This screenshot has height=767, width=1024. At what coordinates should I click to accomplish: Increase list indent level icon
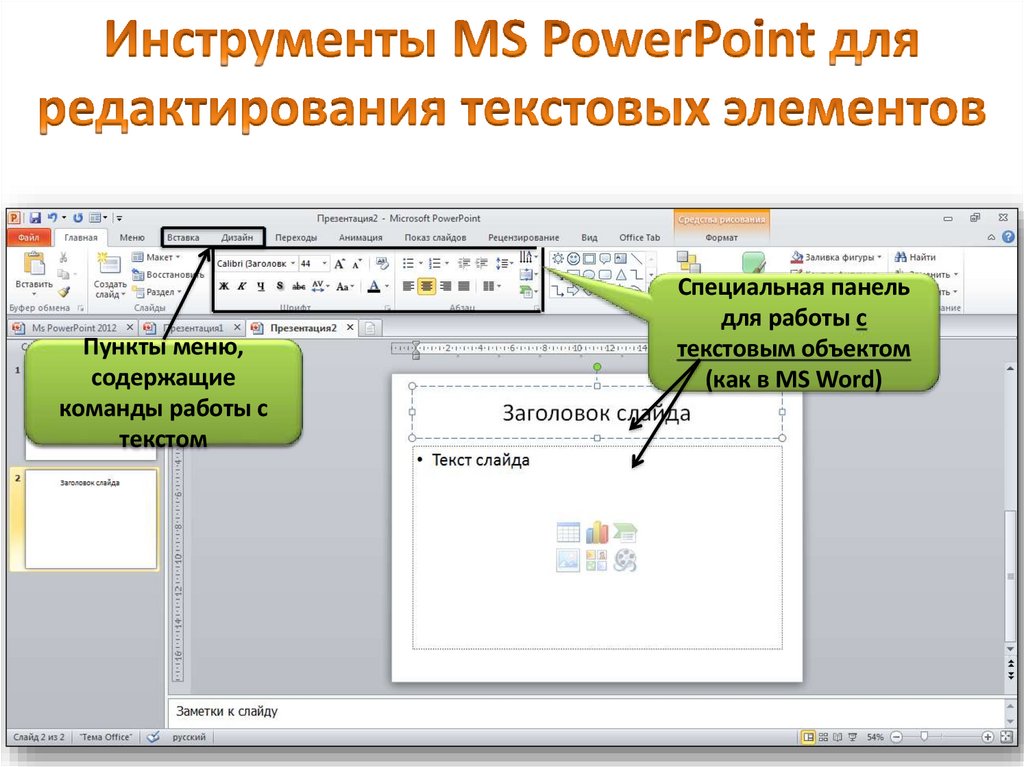tap(481, 263)
